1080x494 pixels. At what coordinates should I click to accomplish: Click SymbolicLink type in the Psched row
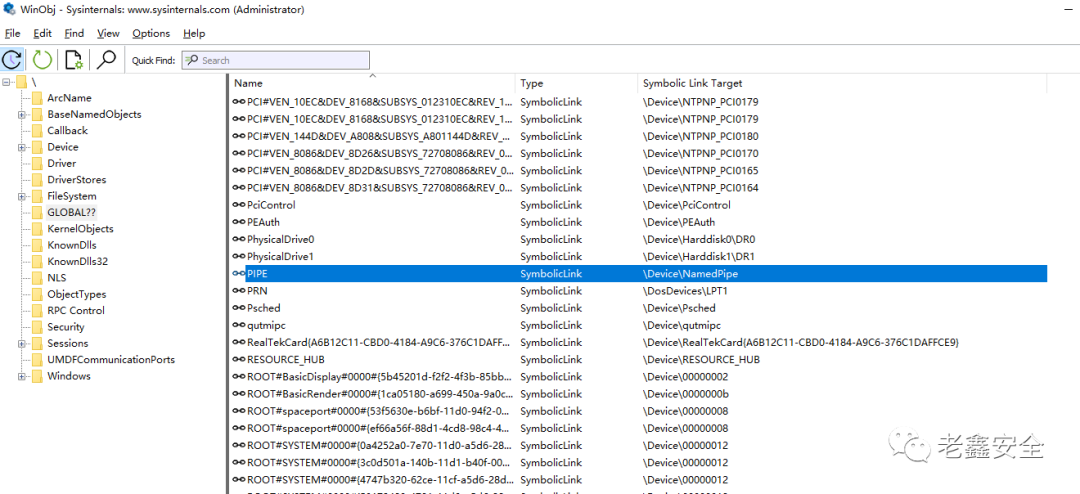click(x=551, y=308)
